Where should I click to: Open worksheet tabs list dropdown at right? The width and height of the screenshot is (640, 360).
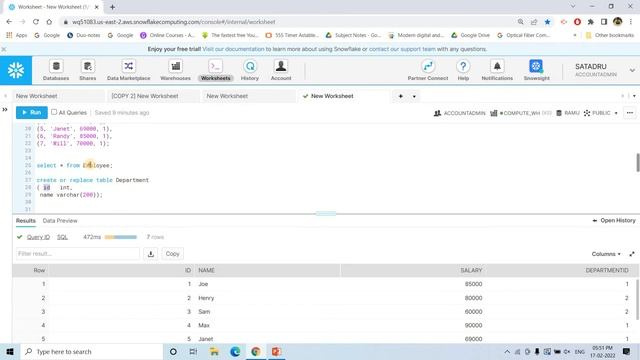634,96
